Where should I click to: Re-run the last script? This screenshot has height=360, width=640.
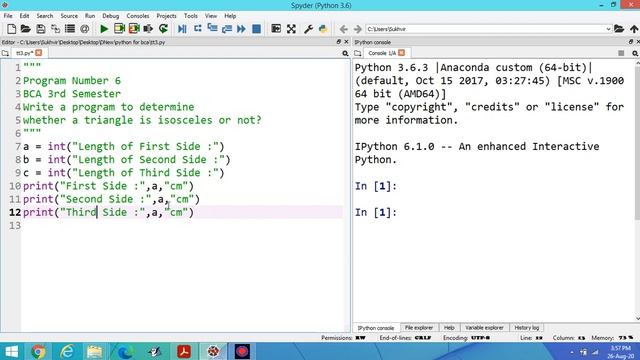pos(163,29)
